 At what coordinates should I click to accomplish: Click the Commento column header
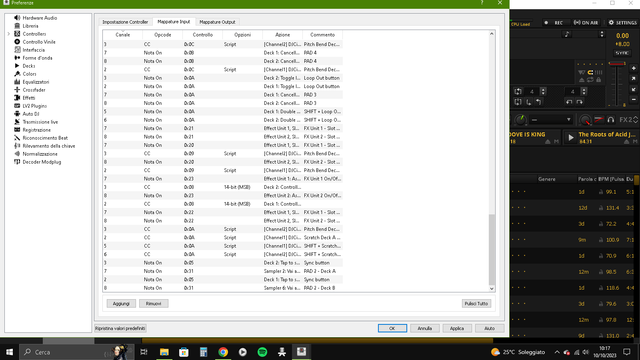coord(322,35)
